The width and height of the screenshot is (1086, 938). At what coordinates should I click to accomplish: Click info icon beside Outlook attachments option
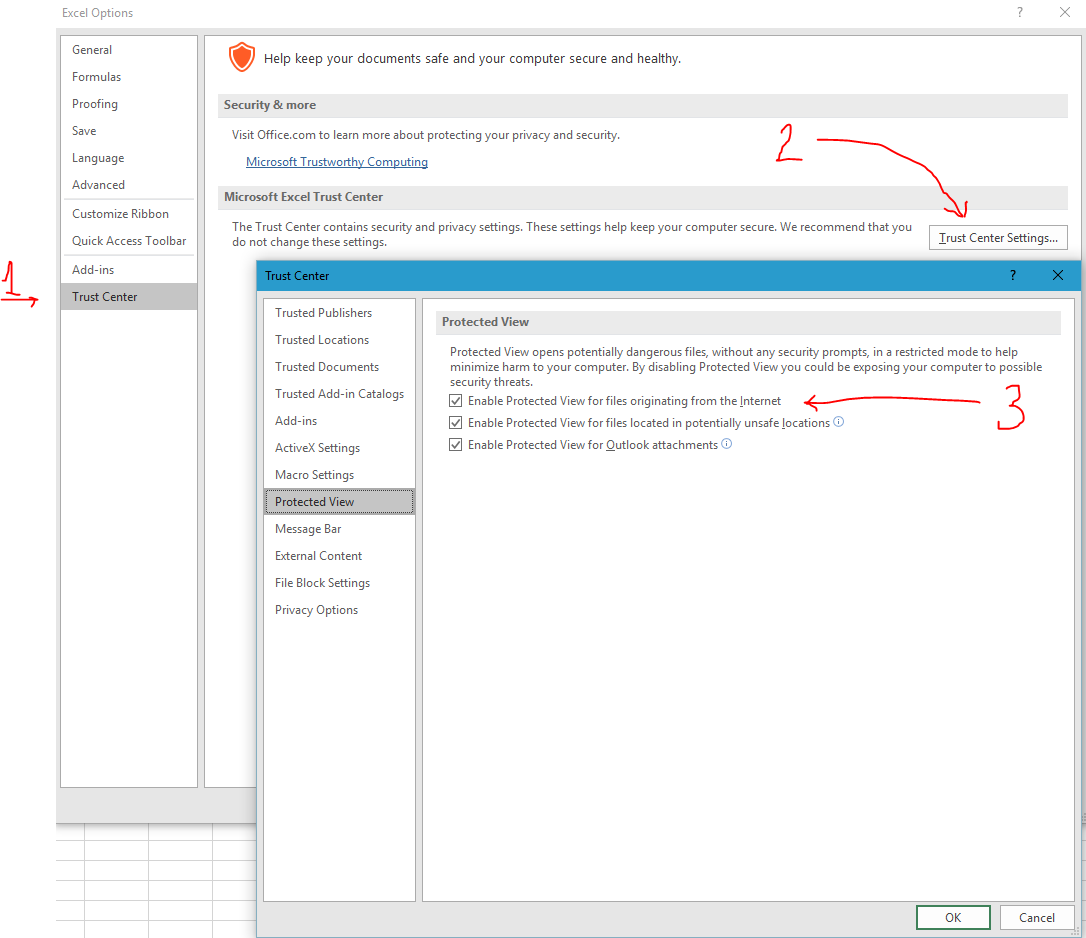click(x=727, y=444)
